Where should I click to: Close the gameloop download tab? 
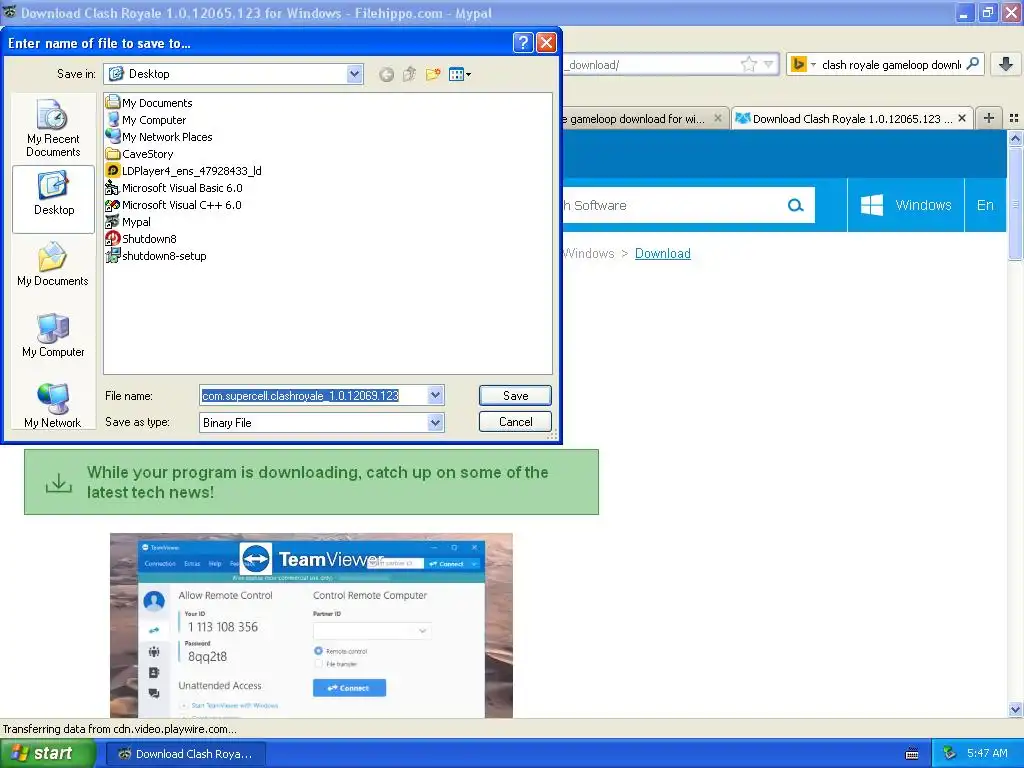(x=718, y=118)
